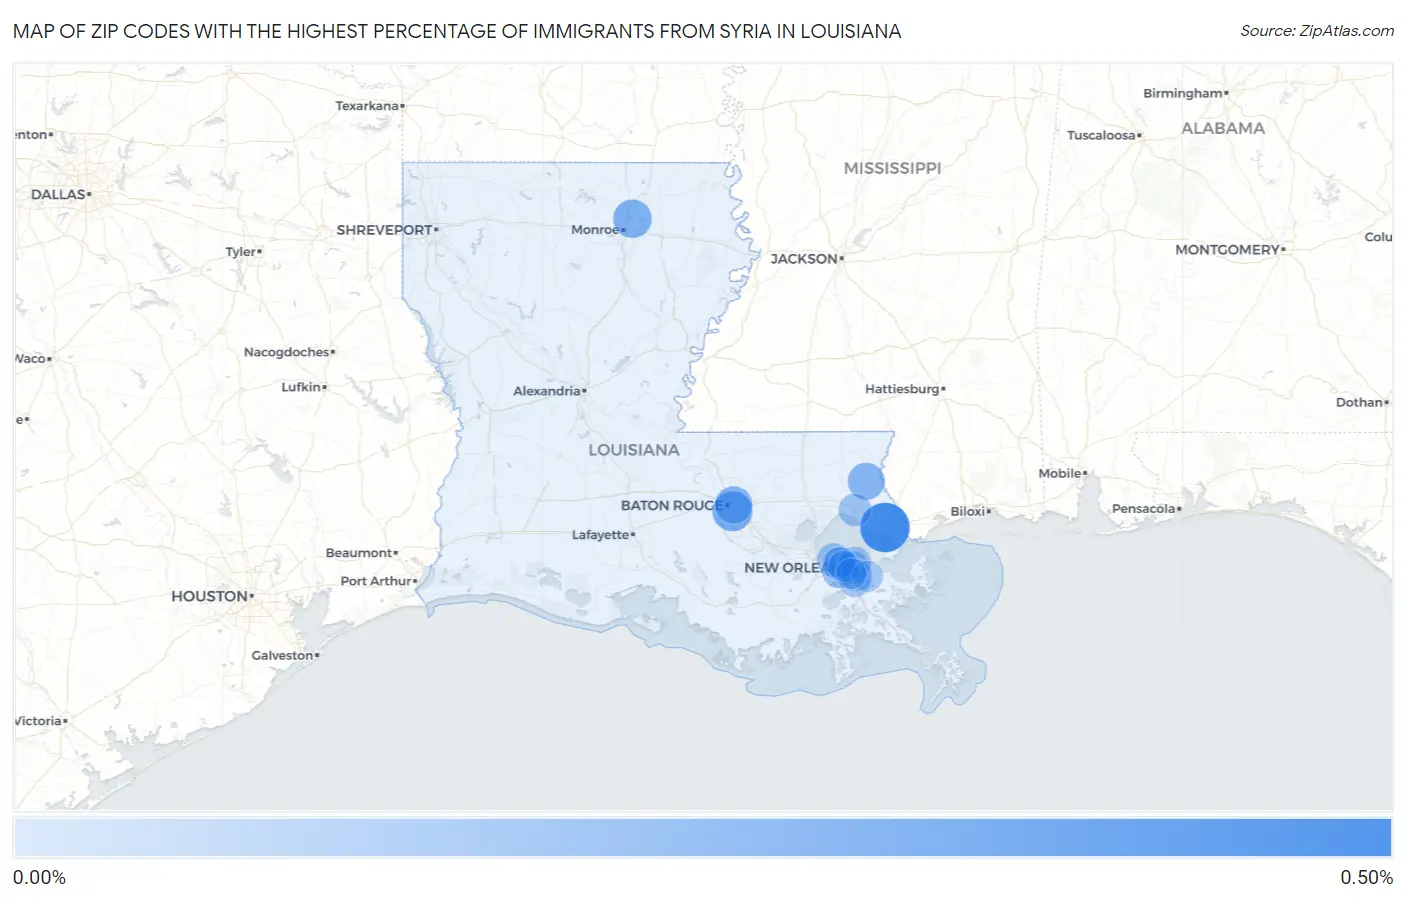The width and height of the screenshot is (1406, 899).
Task: Click the Lufkin city label
Action: 301,387
